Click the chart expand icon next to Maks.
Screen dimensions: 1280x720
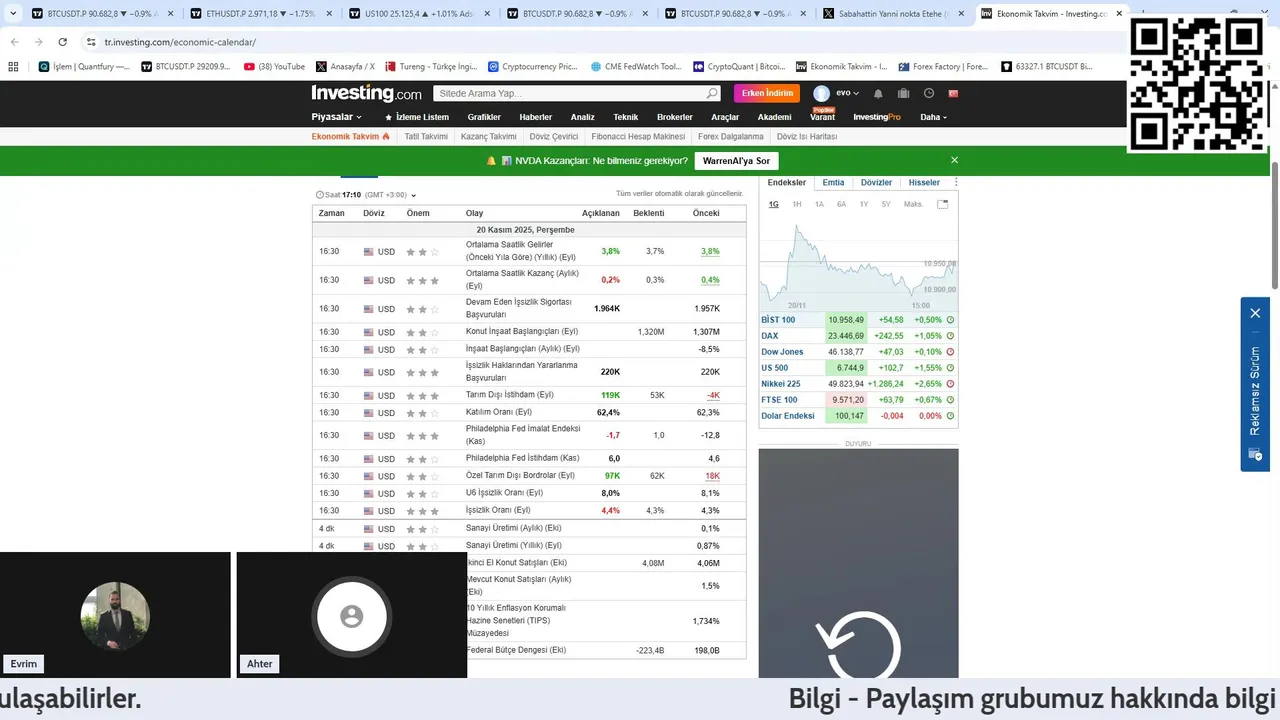coord(942,204)
